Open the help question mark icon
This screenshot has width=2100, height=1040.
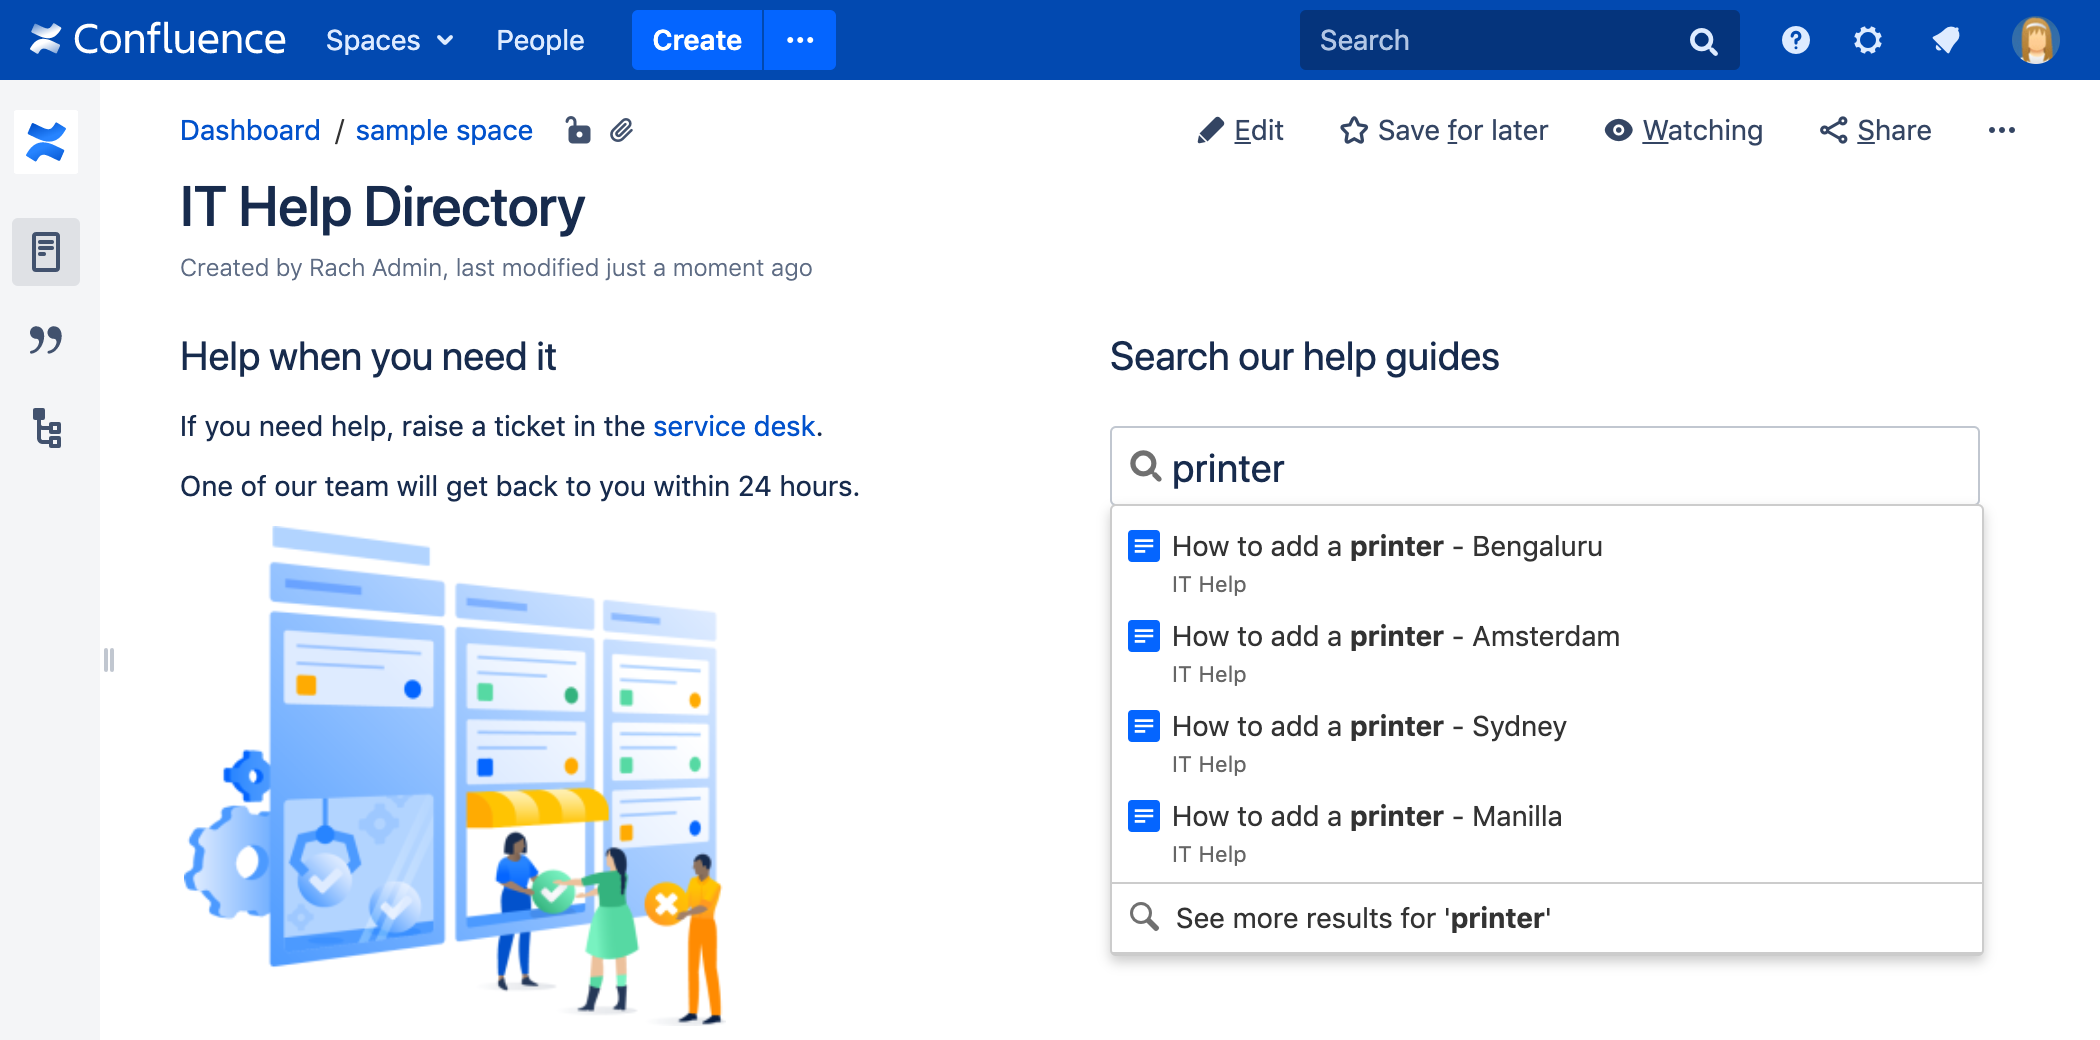pos(1795,40)
